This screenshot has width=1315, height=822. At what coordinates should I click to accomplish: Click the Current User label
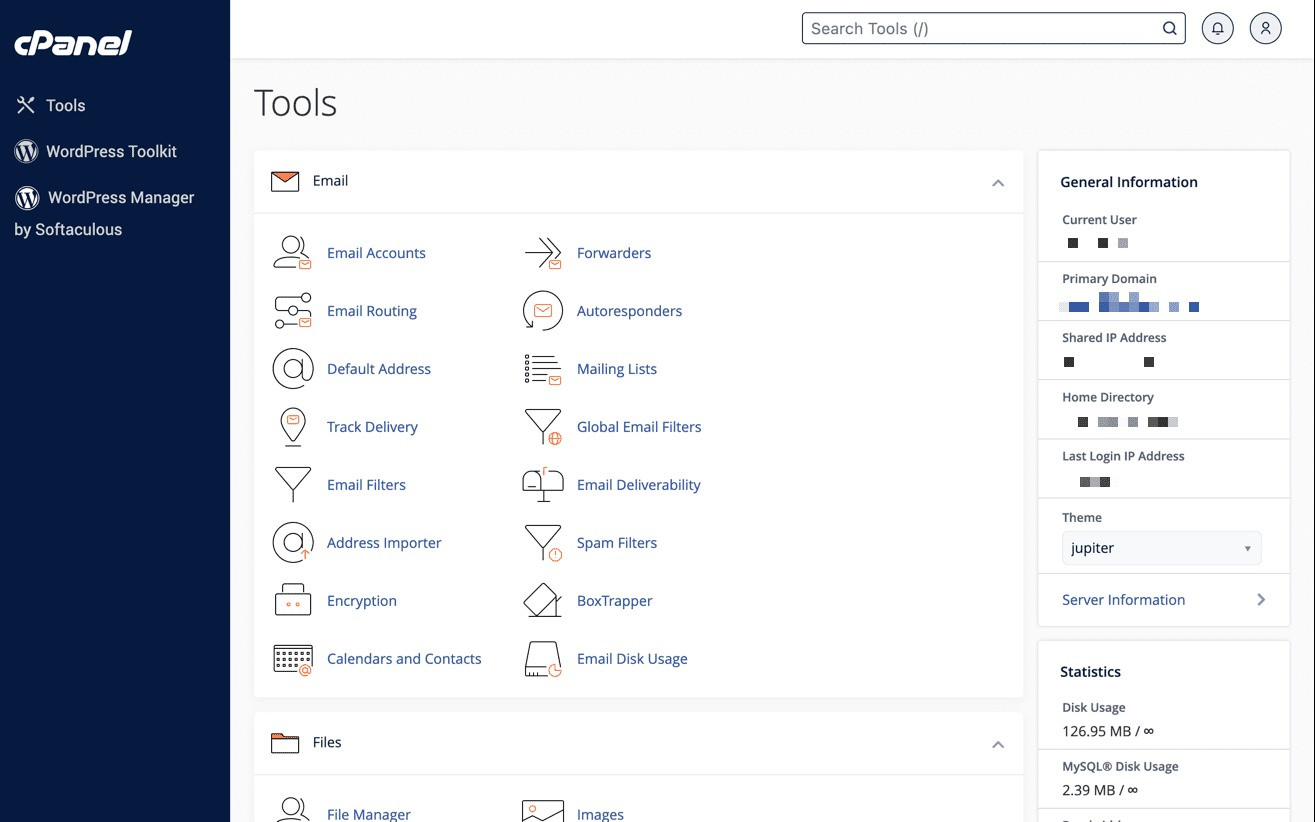tap(1099, 220)
